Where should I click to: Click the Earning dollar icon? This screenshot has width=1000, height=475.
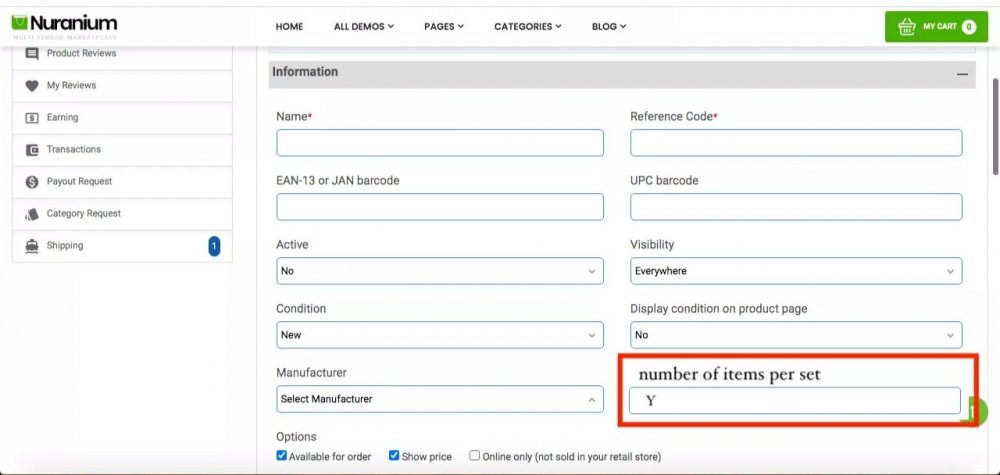tap(32, 118)
